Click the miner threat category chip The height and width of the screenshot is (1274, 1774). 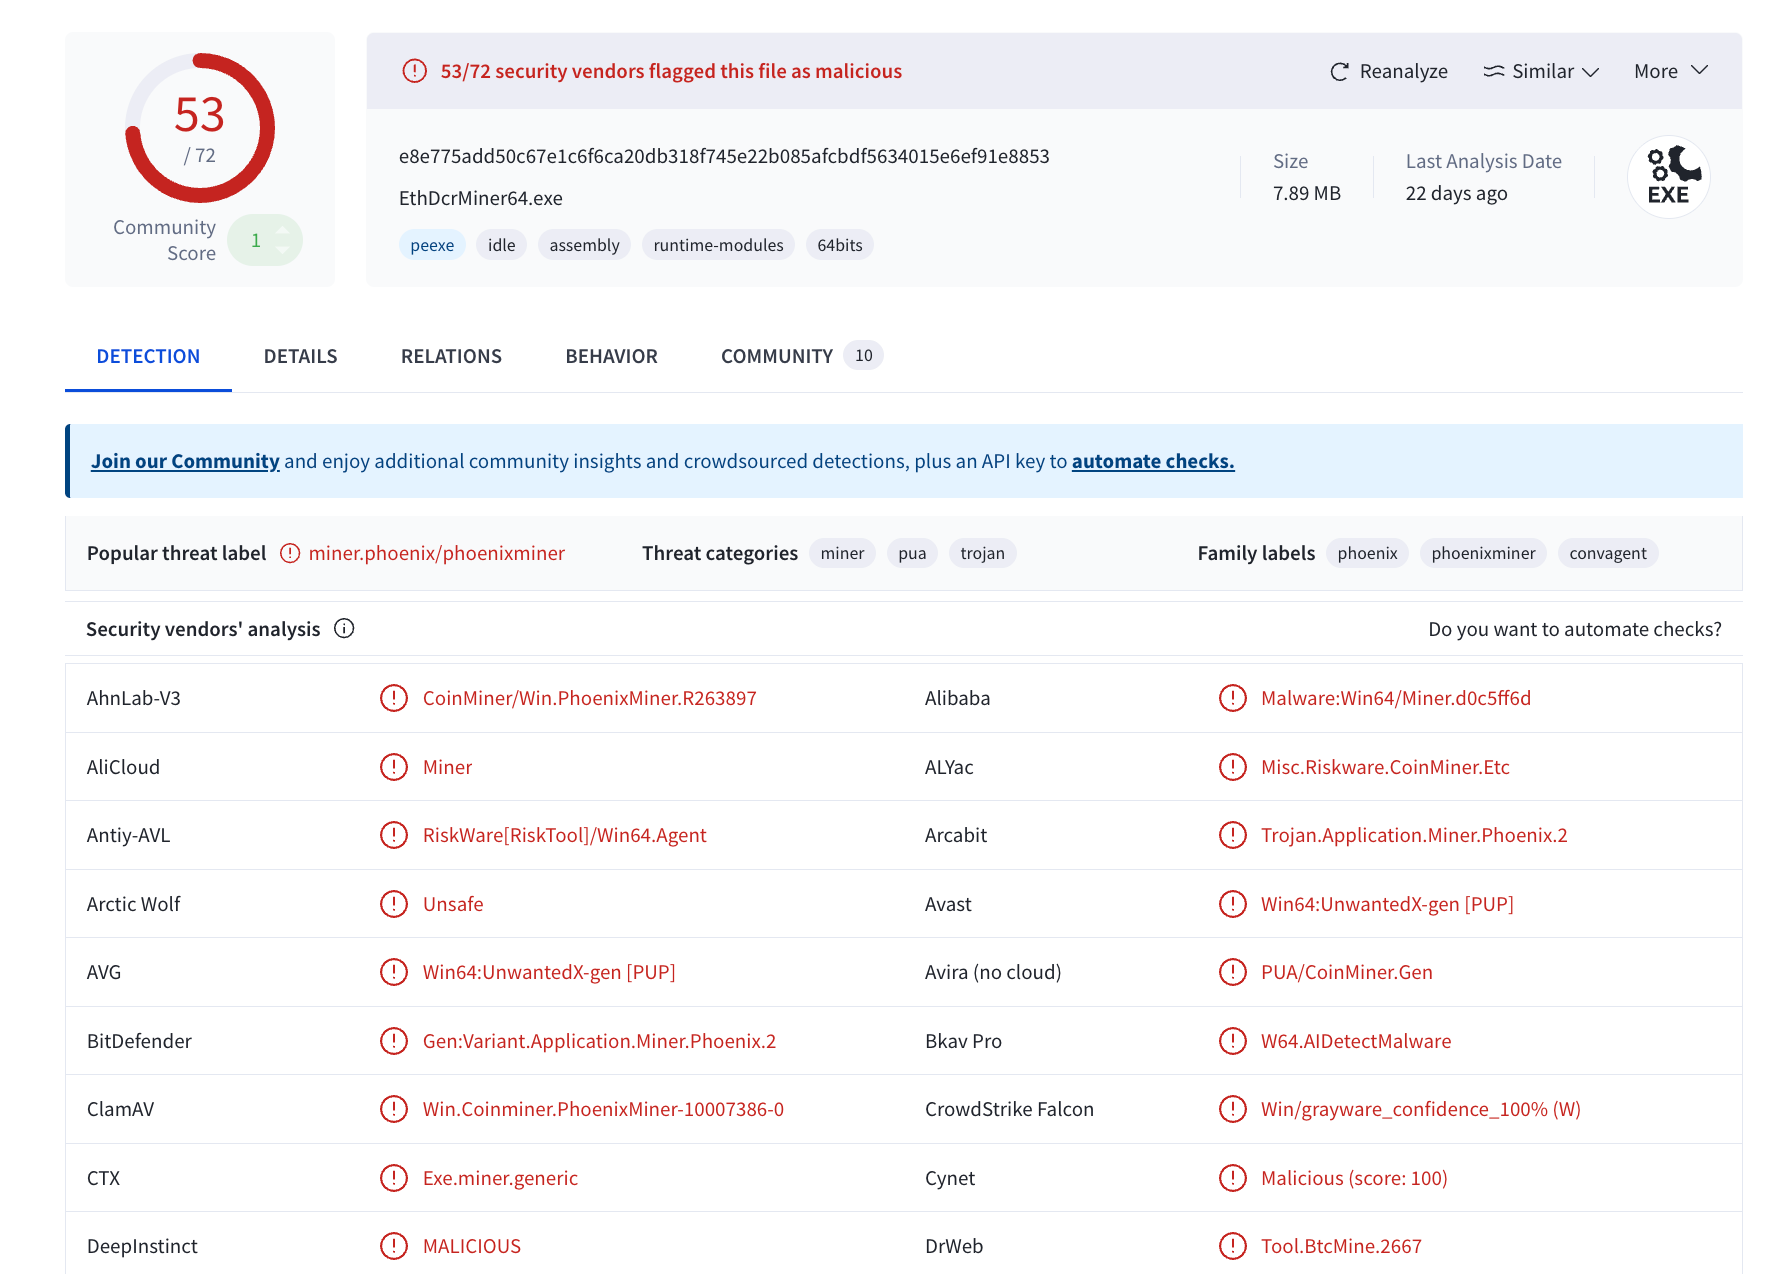pyautogui.click(x=842, y=553)
